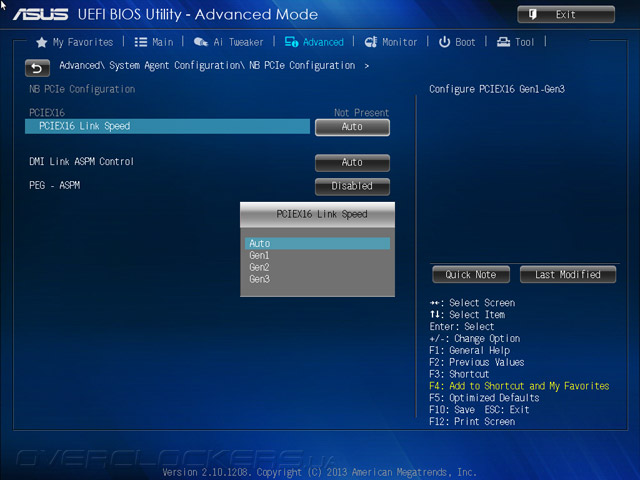The image size is (640, 480).
Task: Choose Gen2 in the popup list
Action: (x=259, y=267)
